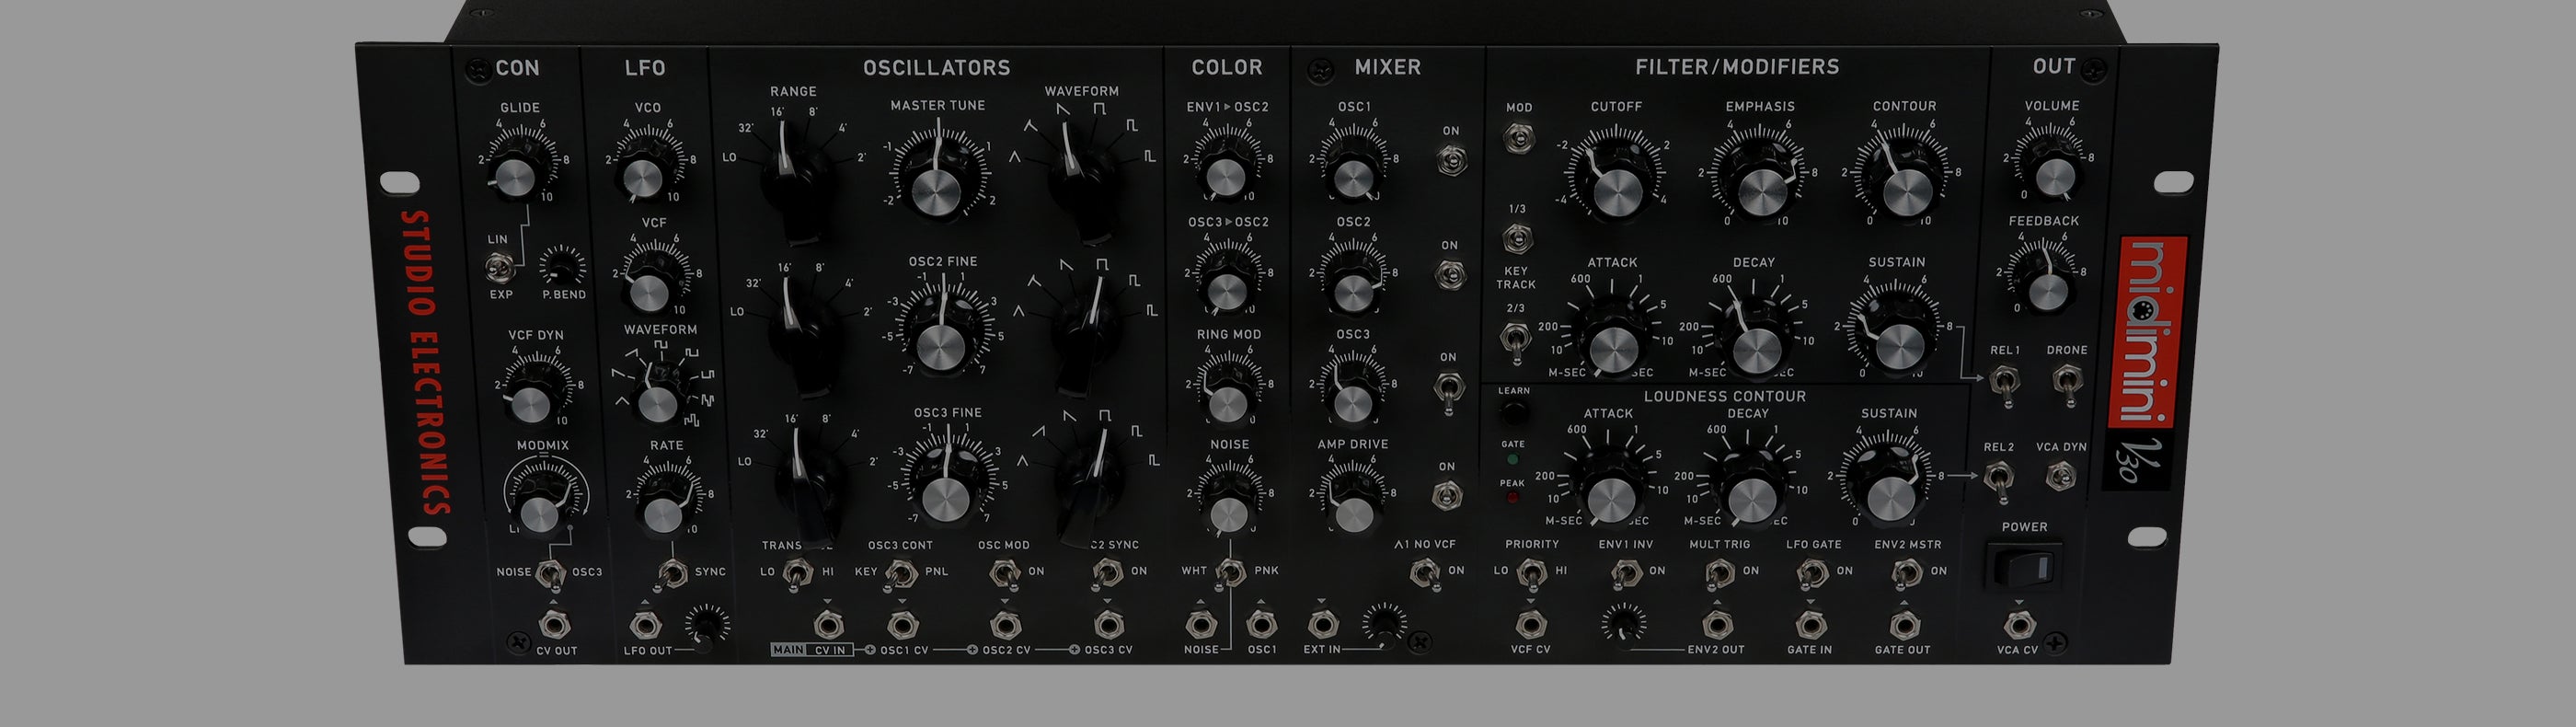Screen dimensions: 2576x727
Task: Flip the filter MOD switch
Action: pos(1518,137)
